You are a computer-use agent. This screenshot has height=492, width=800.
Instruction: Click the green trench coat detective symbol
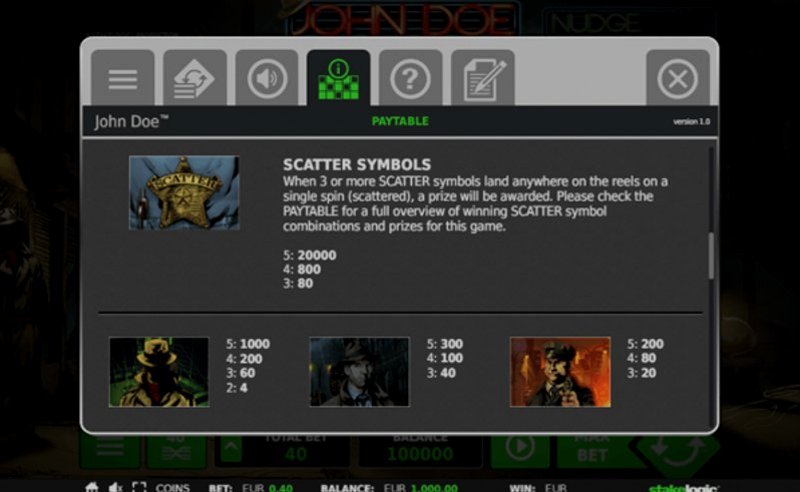click(159, 372)
